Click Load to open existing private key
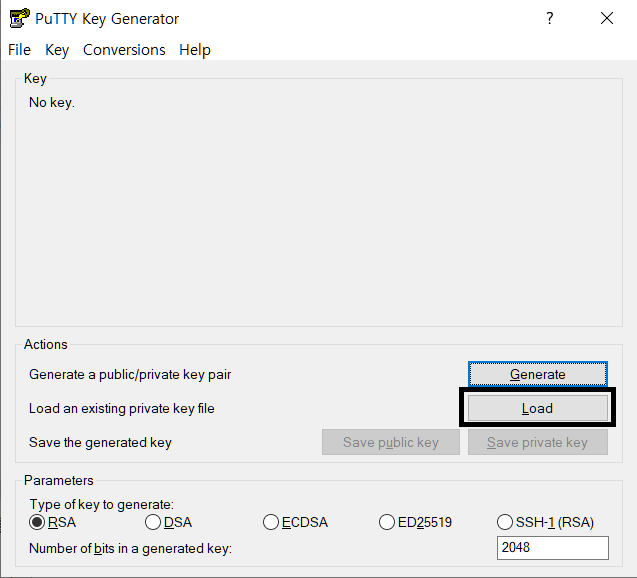The height and width of the screenshot is (578, 637). coord(537,408)
